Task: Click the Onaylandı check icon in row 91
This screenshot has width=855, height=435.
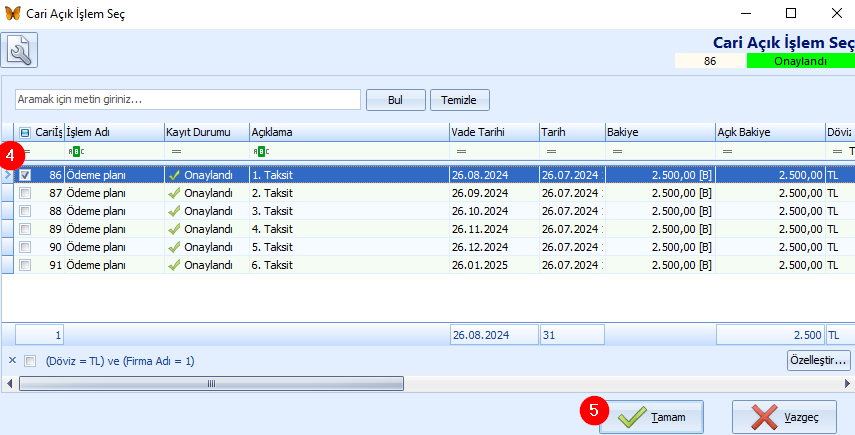Action: pos(174,265)
